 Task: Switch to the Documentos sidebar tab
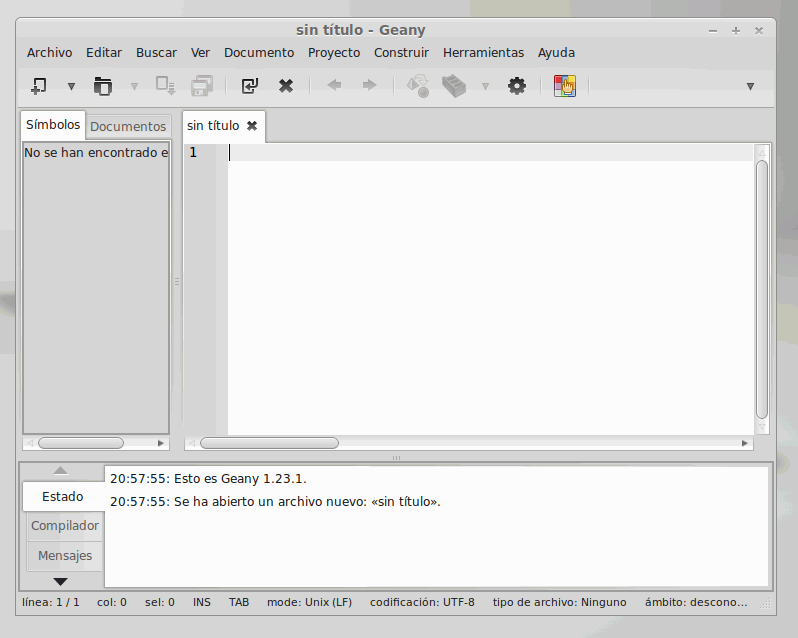tap(128, 127)
